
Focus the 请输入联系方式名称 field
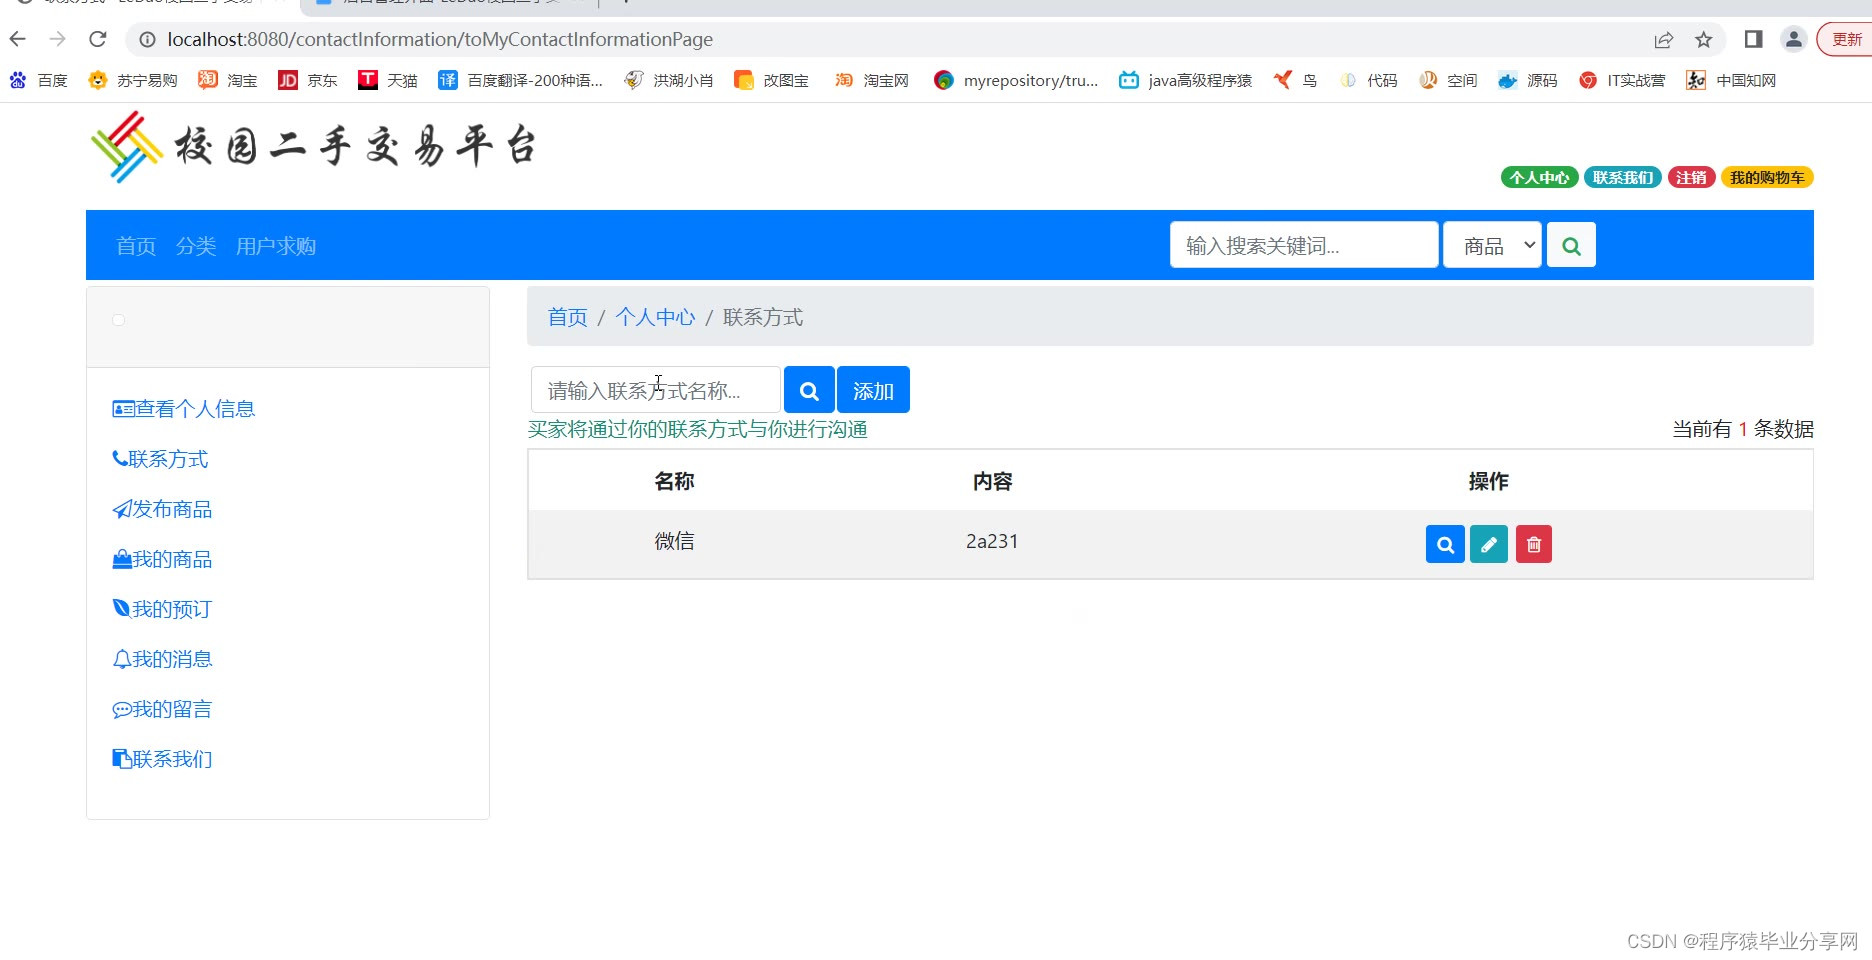[656, 390]
